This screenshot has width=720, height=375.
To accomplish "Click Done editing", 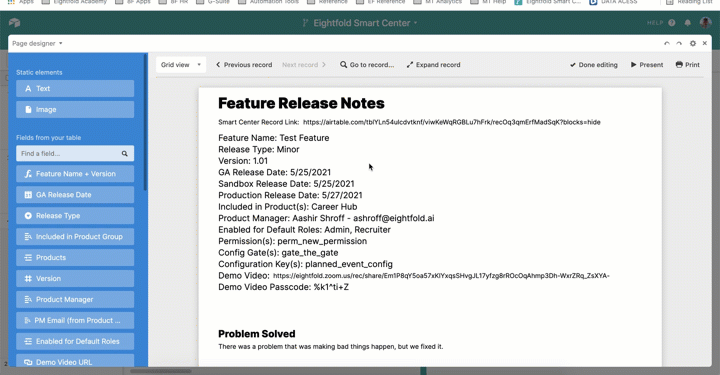I will [x=594, y=65].
